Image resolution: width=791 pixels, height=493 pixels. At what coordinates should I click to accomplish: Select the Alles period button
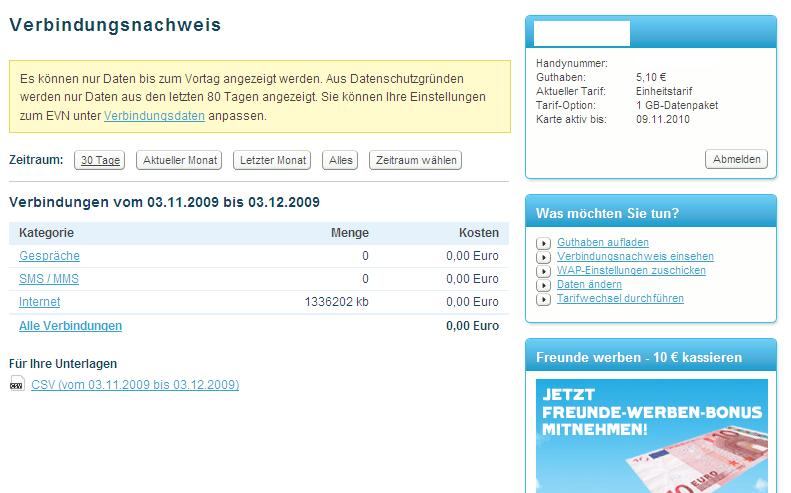click(x=341, y=160)
